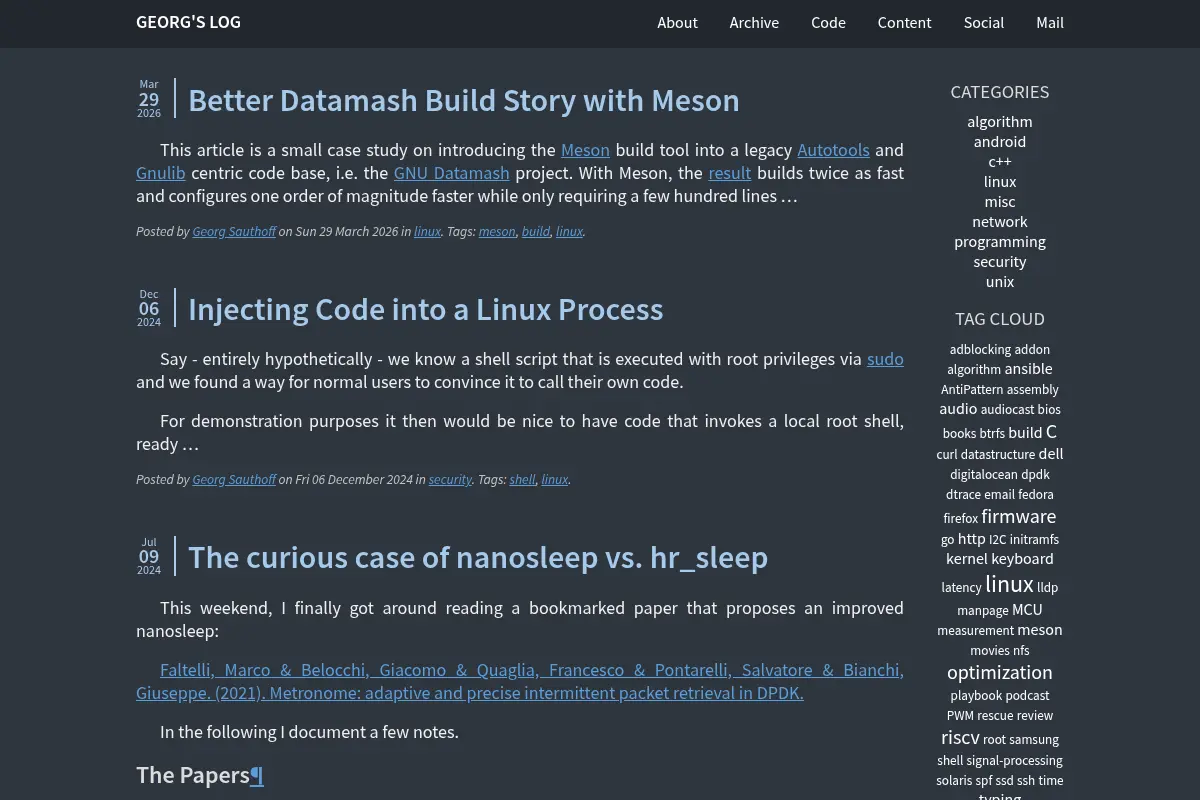Click the shell tag under Injecting Code post
The width and height of the screenshot is (1200, 800).
coord(523,480)
